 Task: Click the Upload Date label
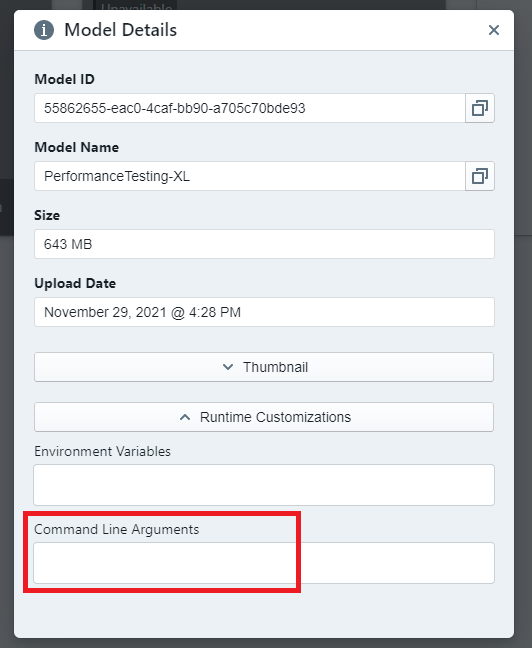pos(75,283)
